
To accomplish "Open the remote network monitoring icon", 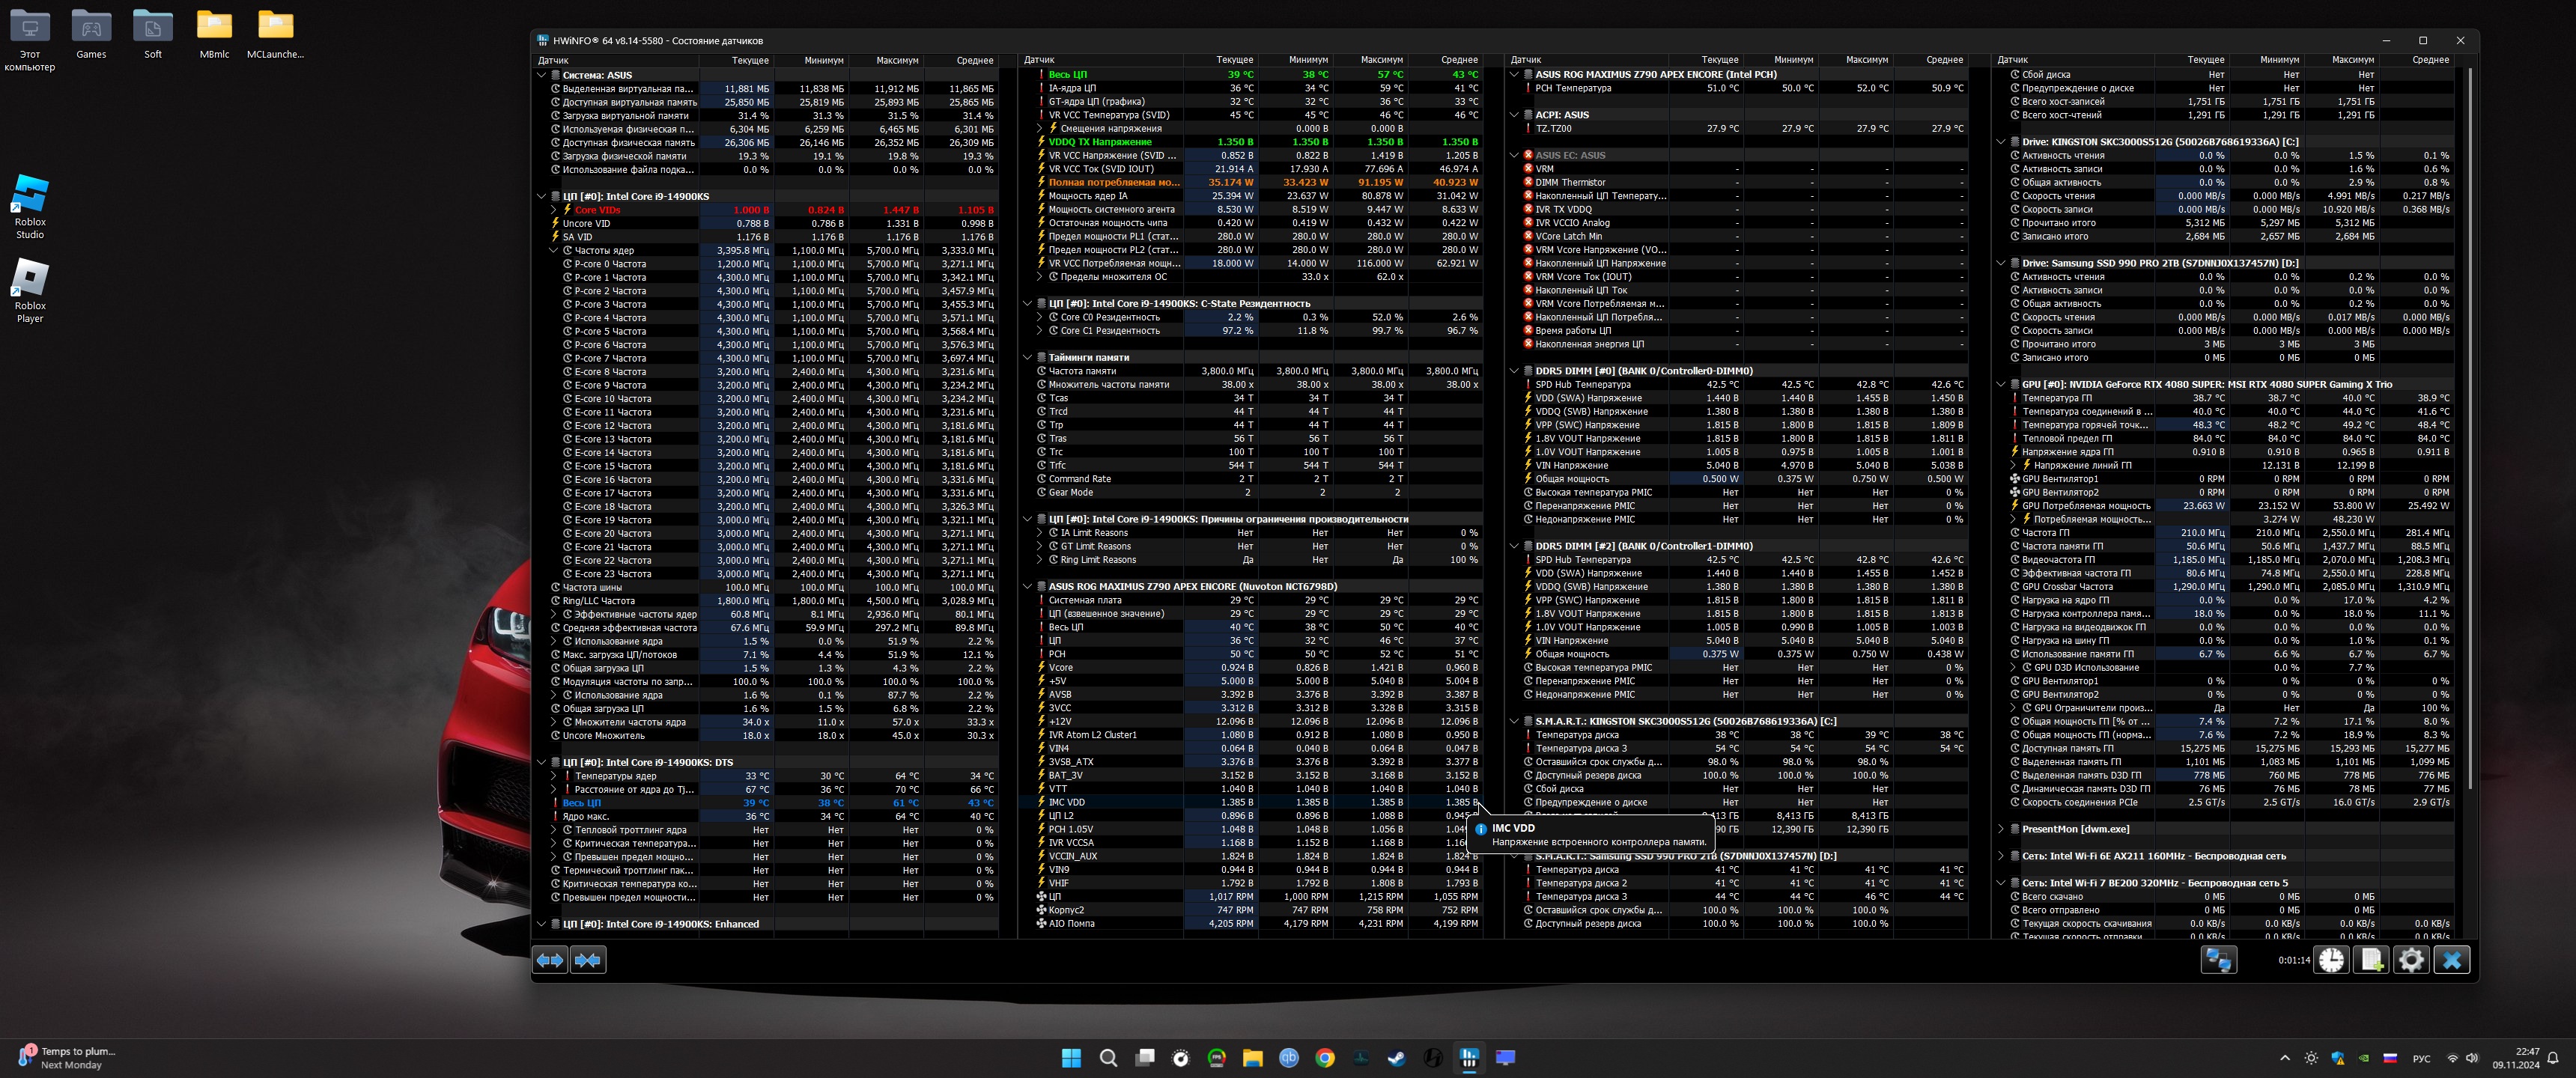I will tap(2218, 960).
